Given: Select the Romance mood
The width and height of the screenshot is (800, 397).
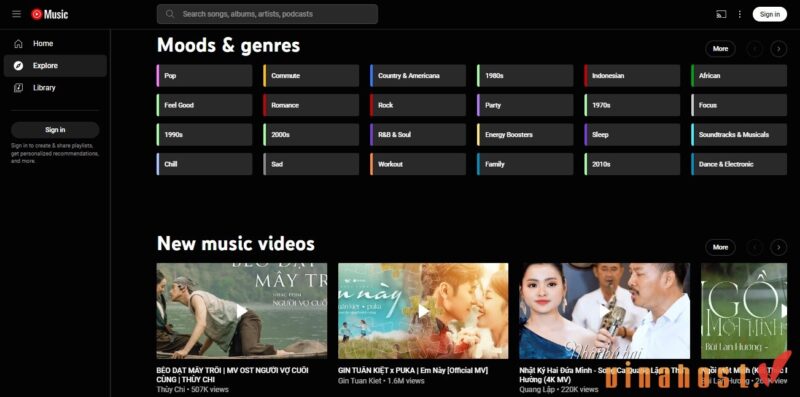Looking at the screenshot, I should (x=311, y=105).
